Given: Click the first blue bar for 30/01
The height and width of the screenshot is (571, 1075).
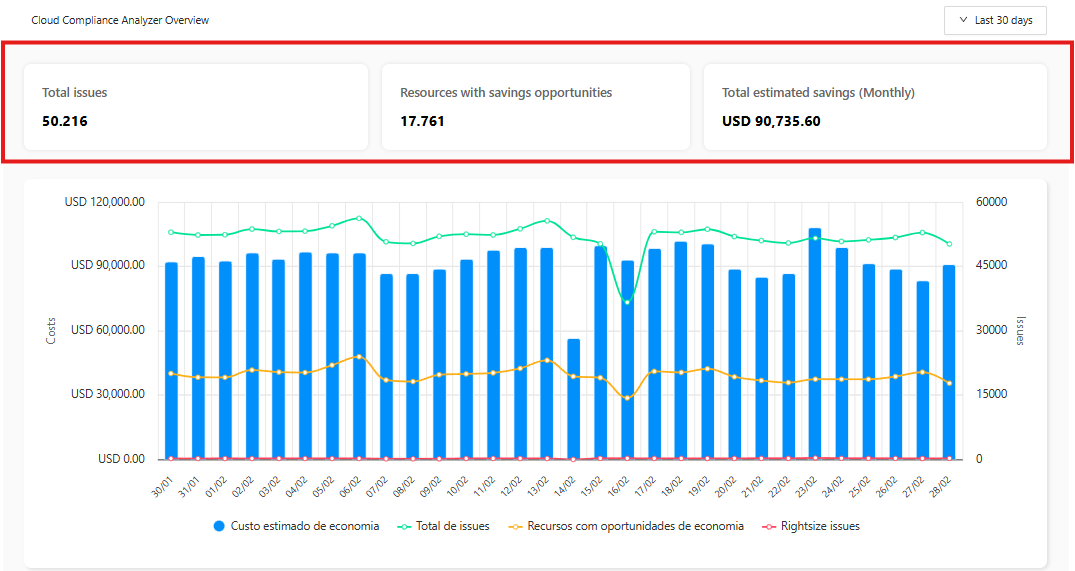Looking at the screenshot, I should click(171, 360).
